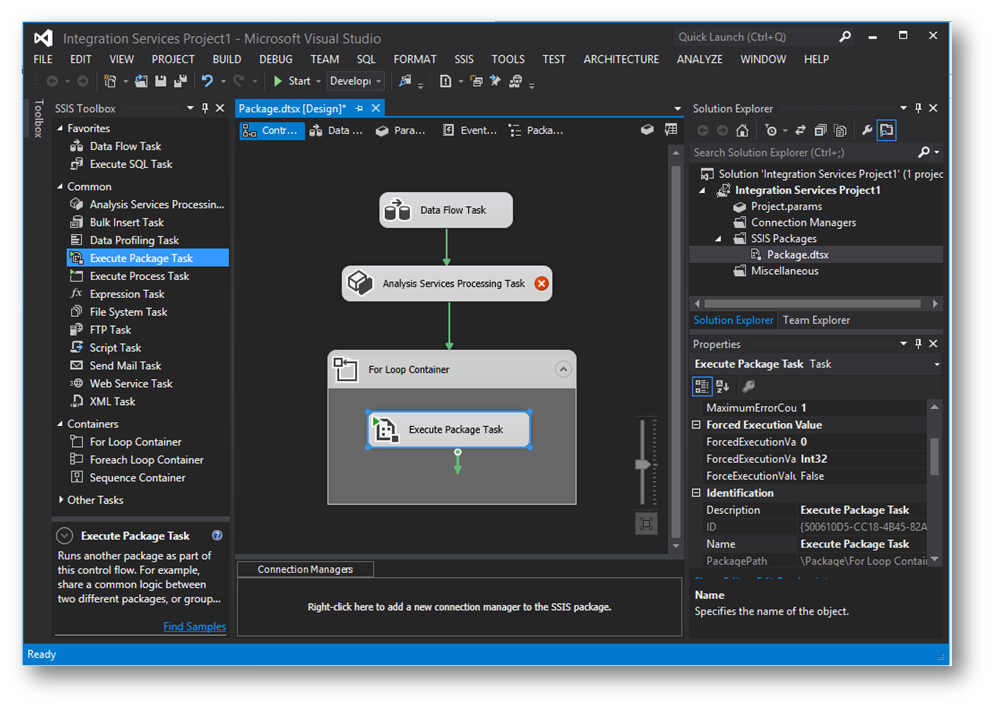
Task: Click Execute SQL Task icon in Favorites
Action: coord(77,164)
